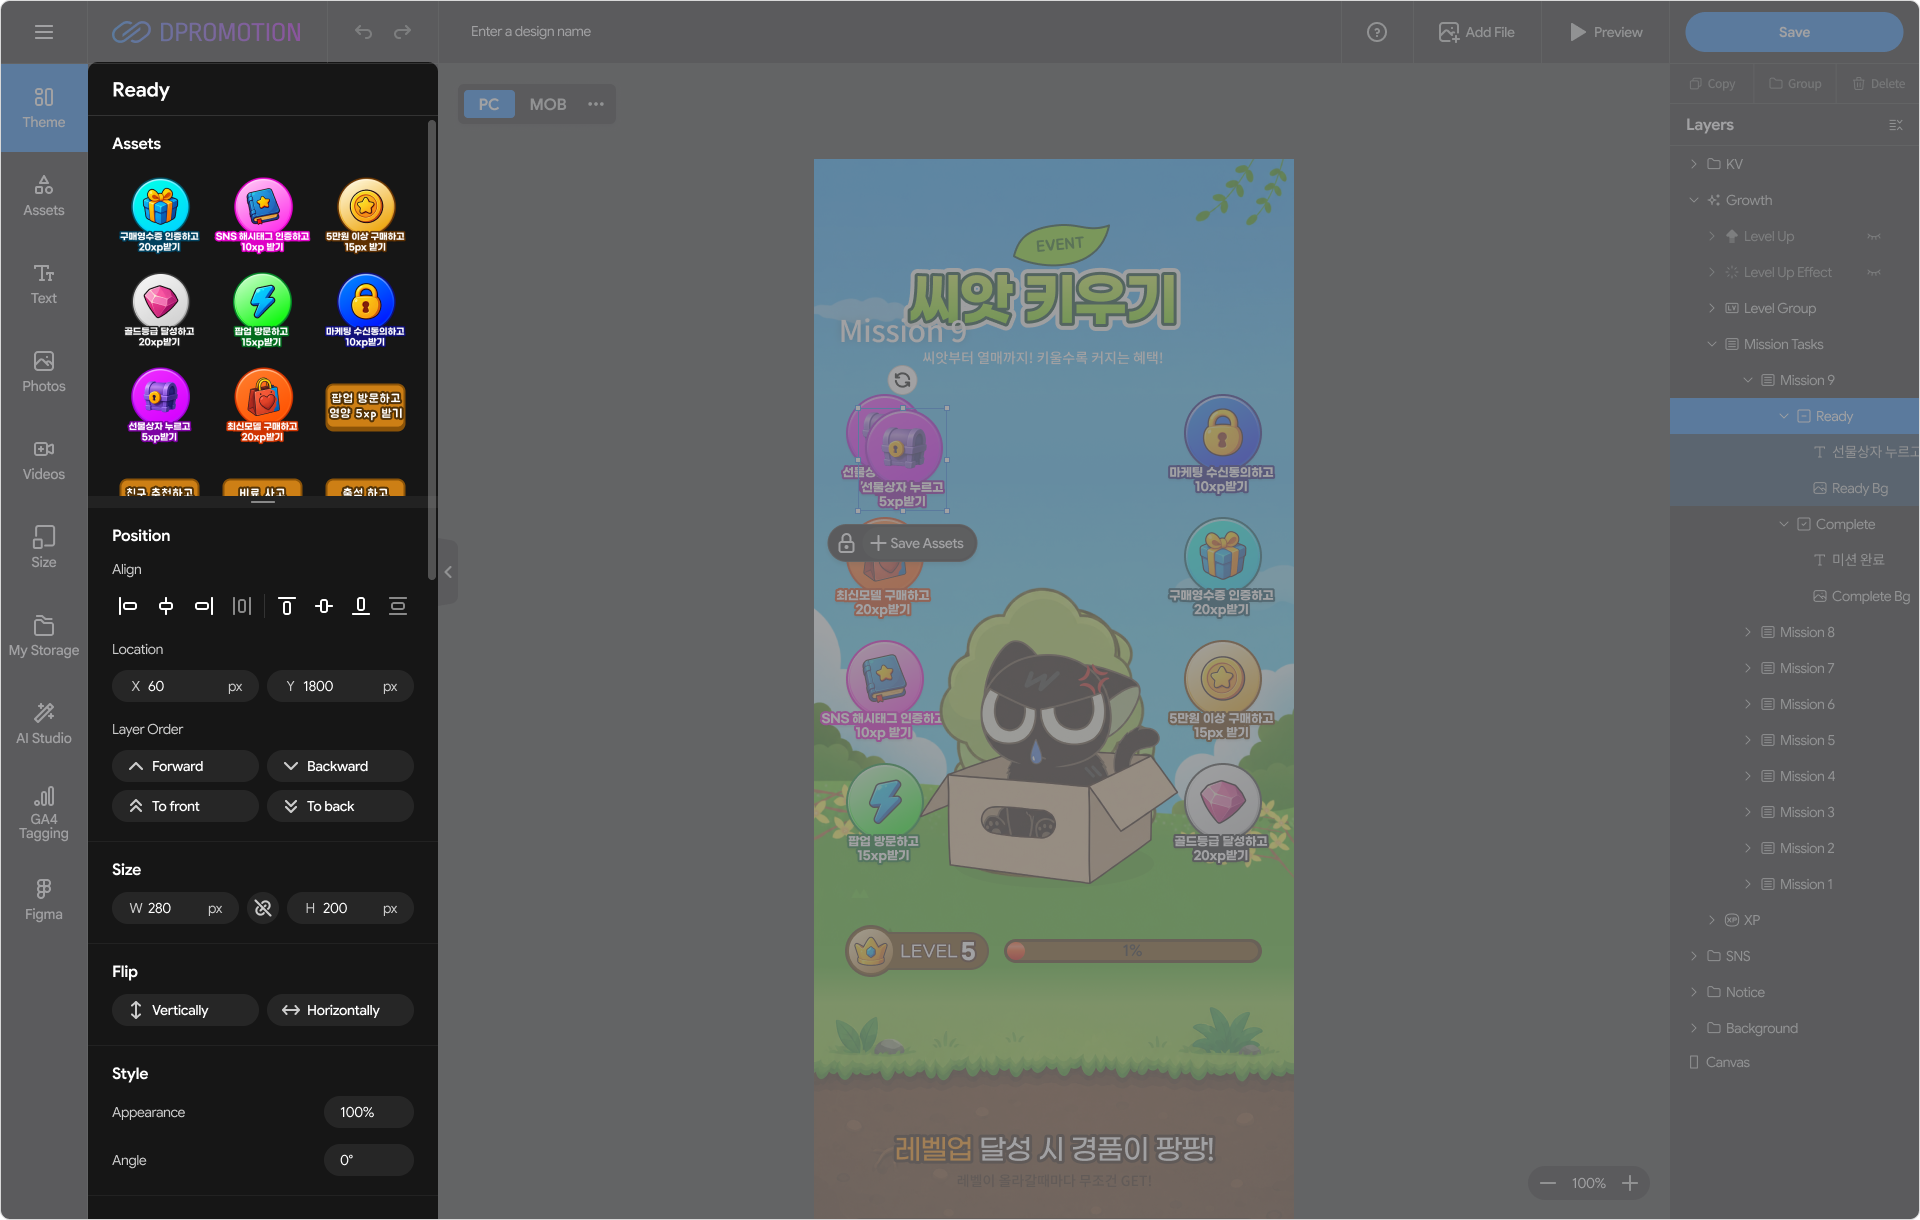Redo the last action
Image resolution: width=1920 pixels, height=1220 pixels.
click(x=402, y=32)
